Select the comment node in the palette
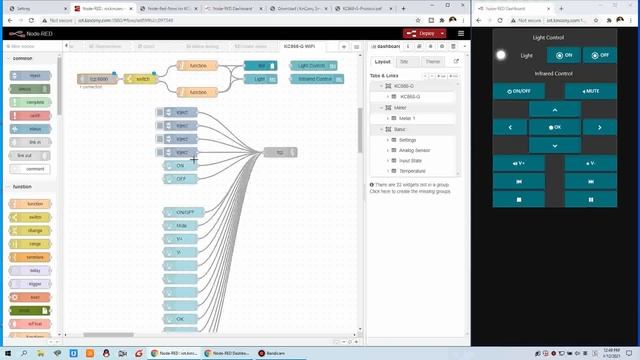640x360 pixels. 30,169
